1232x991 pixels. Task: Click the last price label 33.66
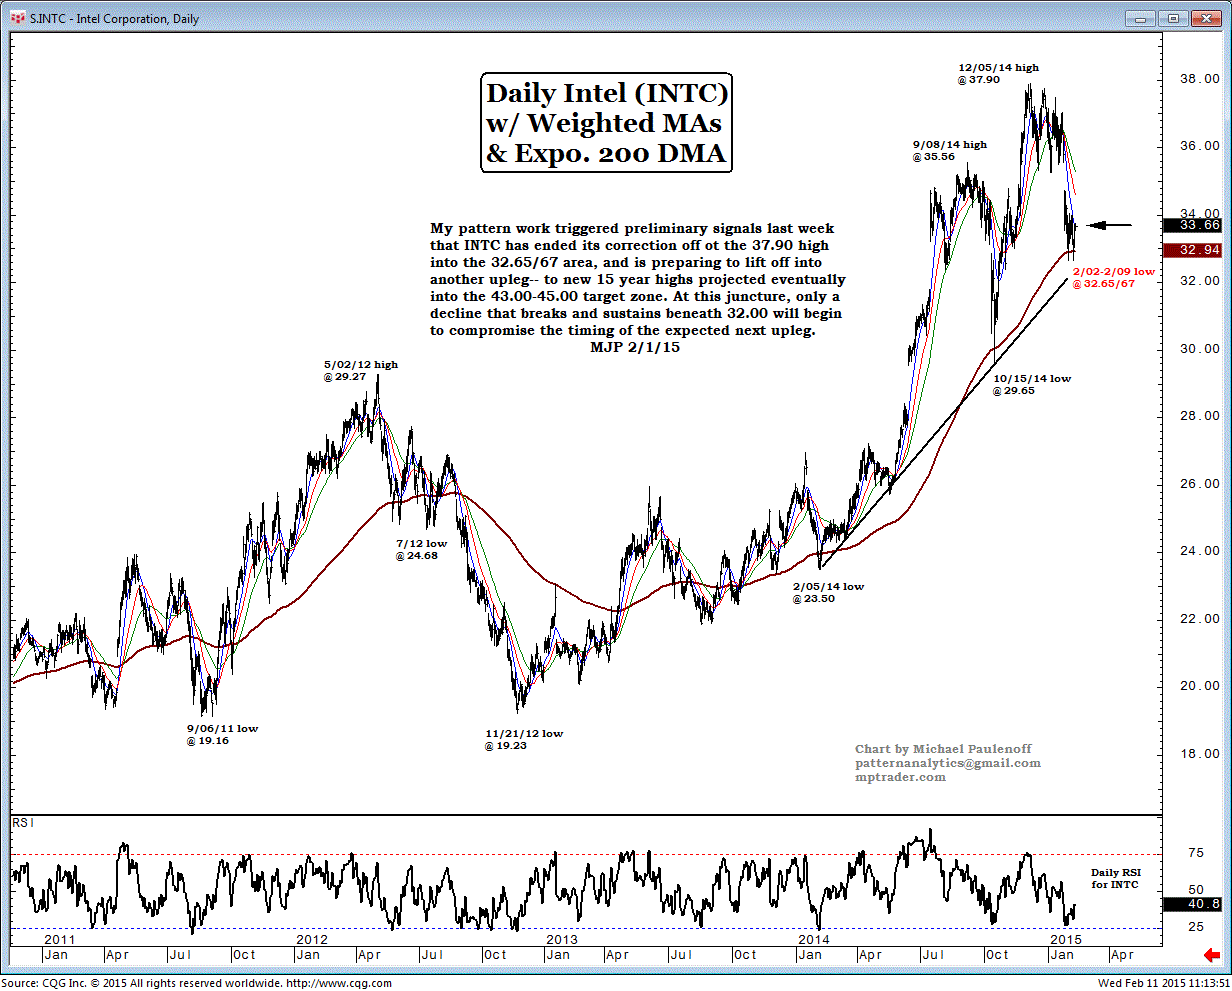(1191, 226)
